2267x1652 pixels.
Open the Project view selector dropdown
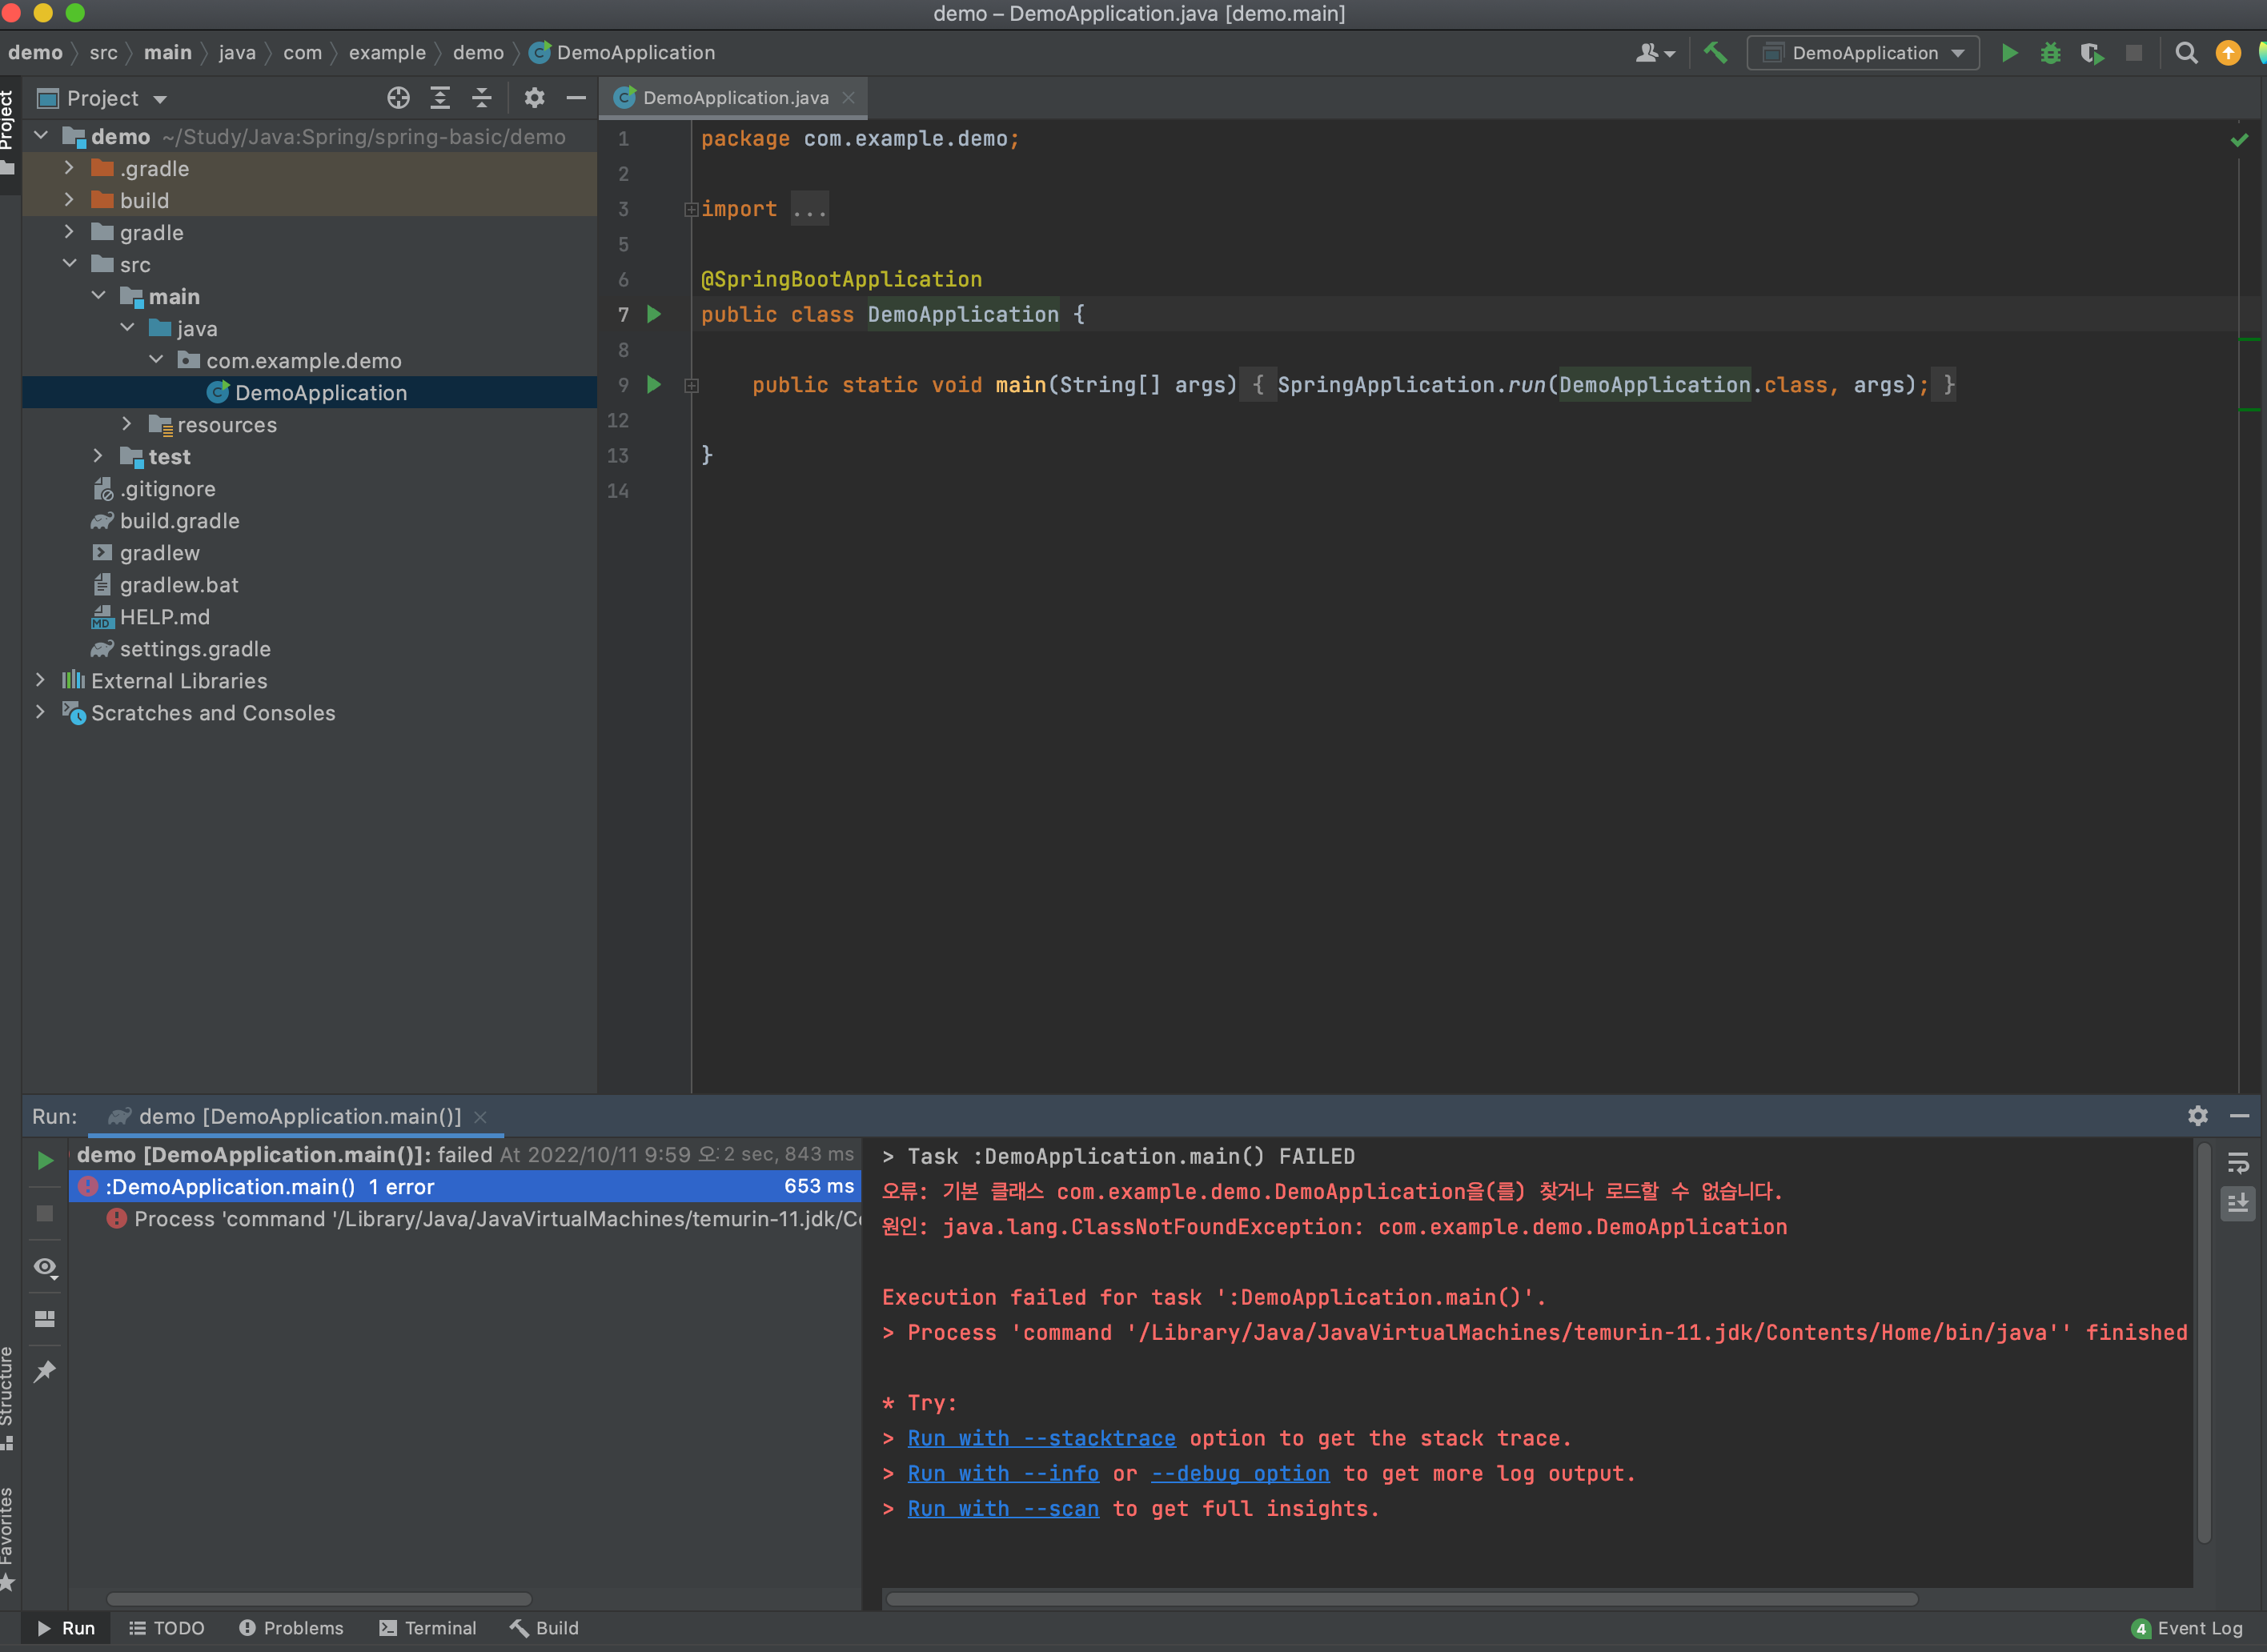point(102,98)
